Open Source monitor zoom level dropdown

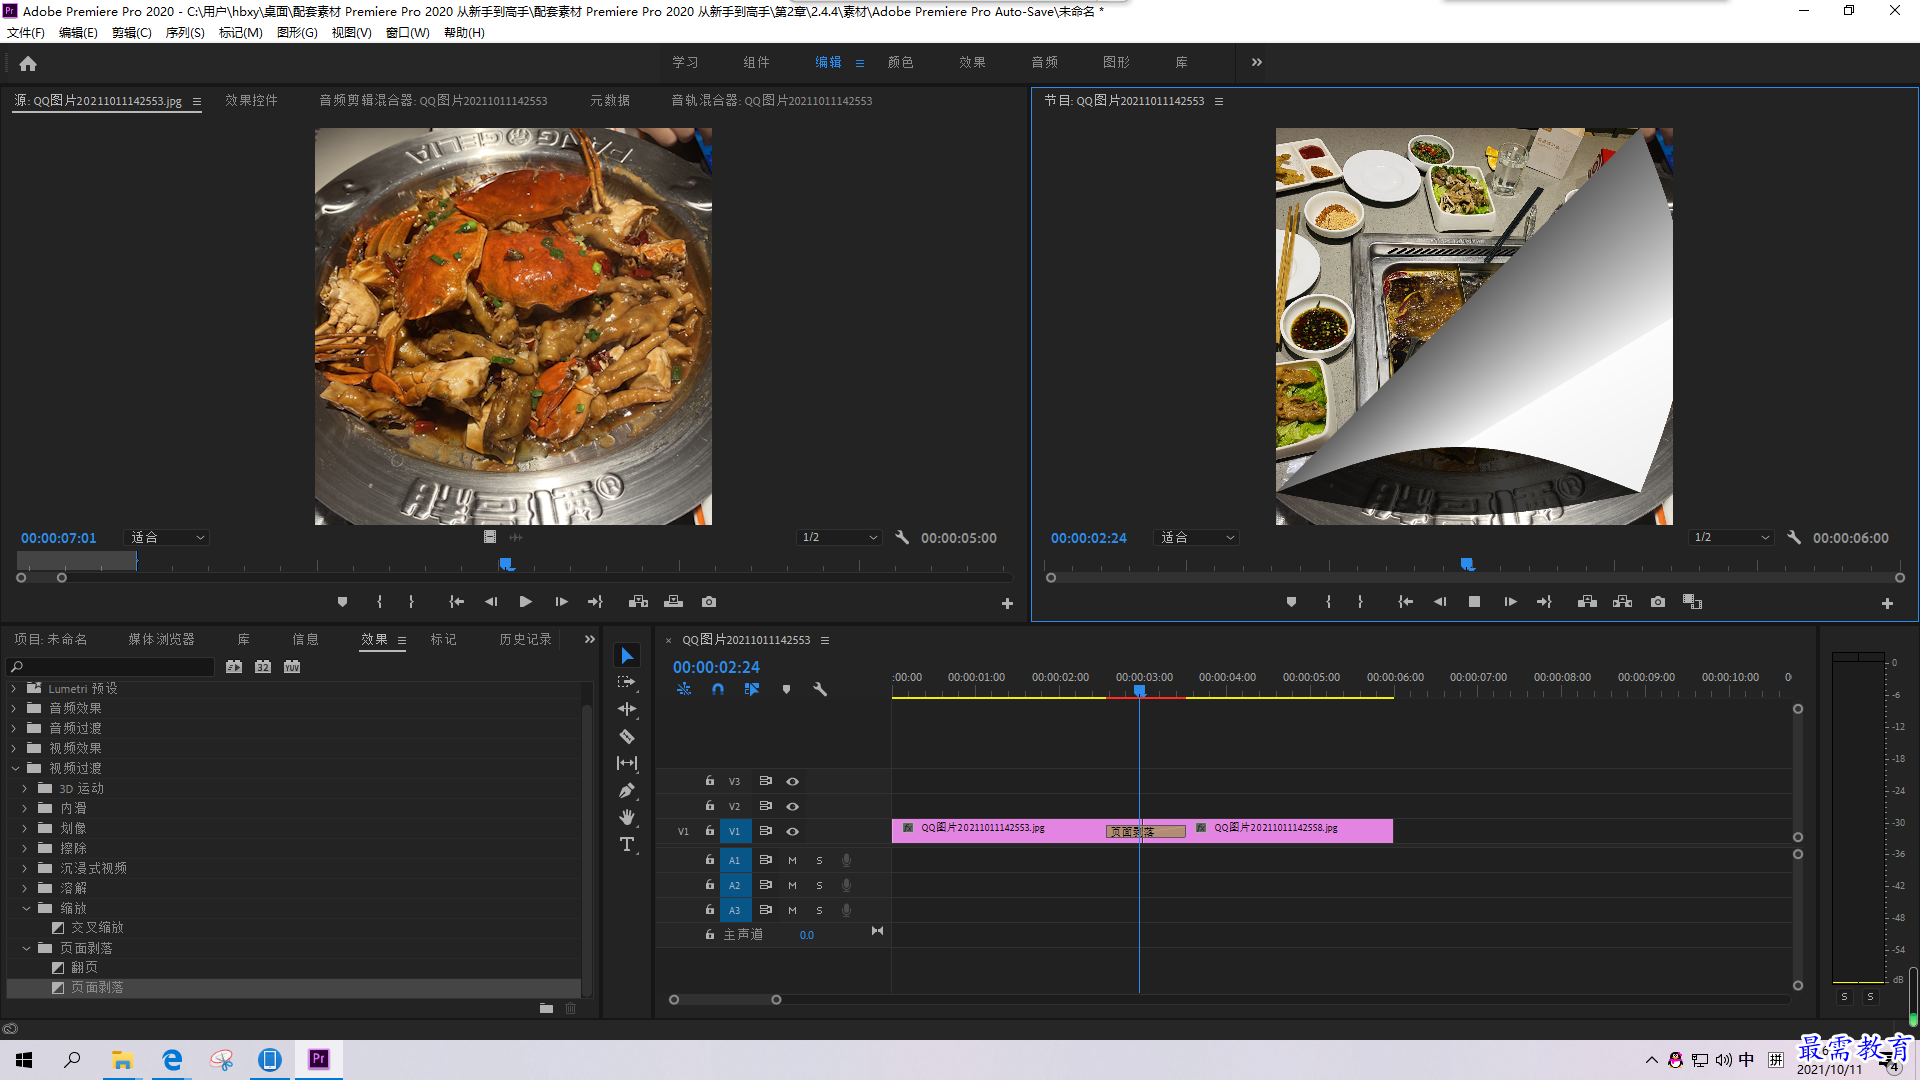tap(166, 538)
